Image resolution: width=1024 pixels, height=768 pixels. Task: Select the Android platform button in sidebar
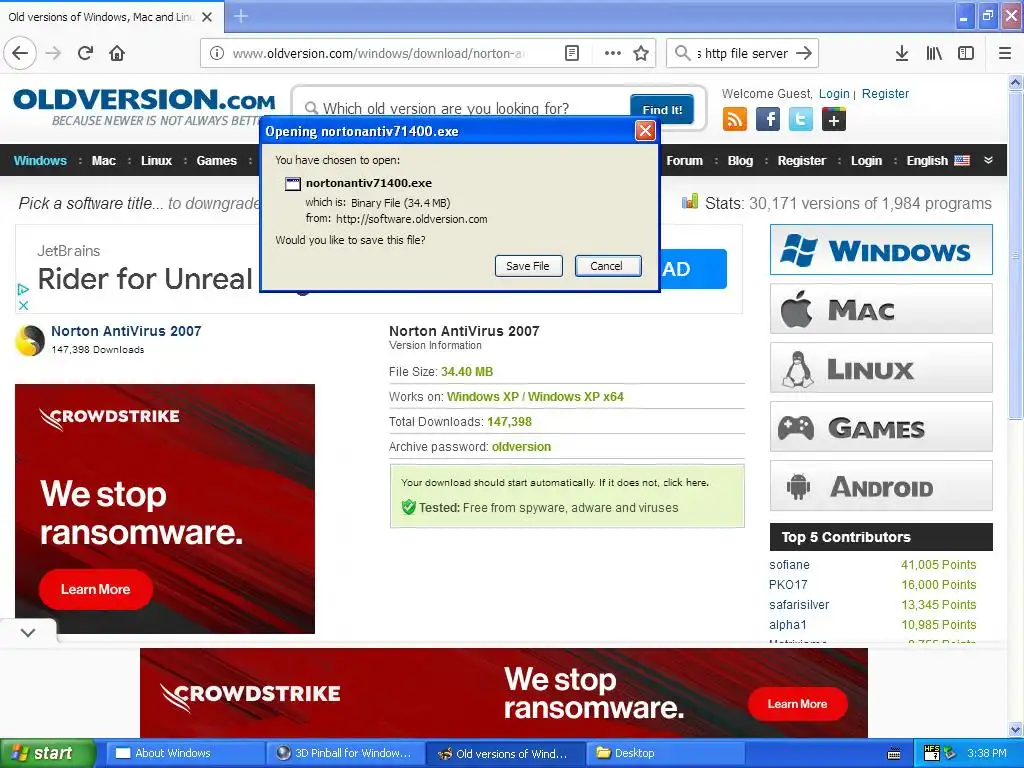[x=881, y=486]
